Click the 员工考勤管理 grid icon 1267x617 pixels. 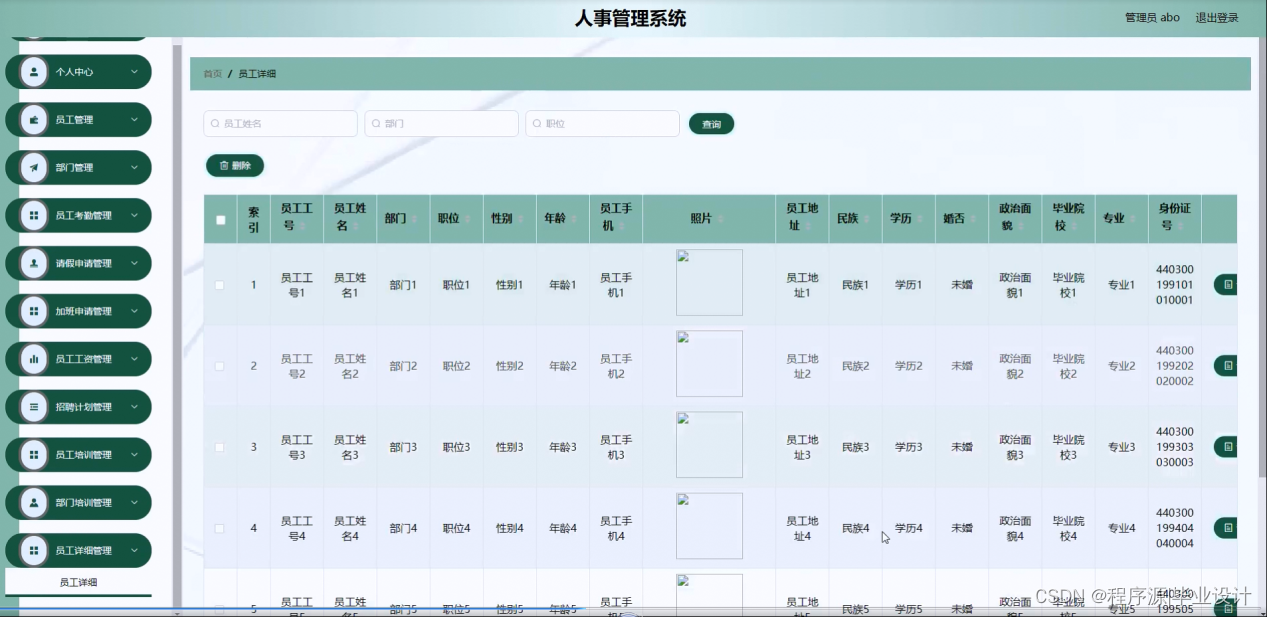tap(34, 216)
